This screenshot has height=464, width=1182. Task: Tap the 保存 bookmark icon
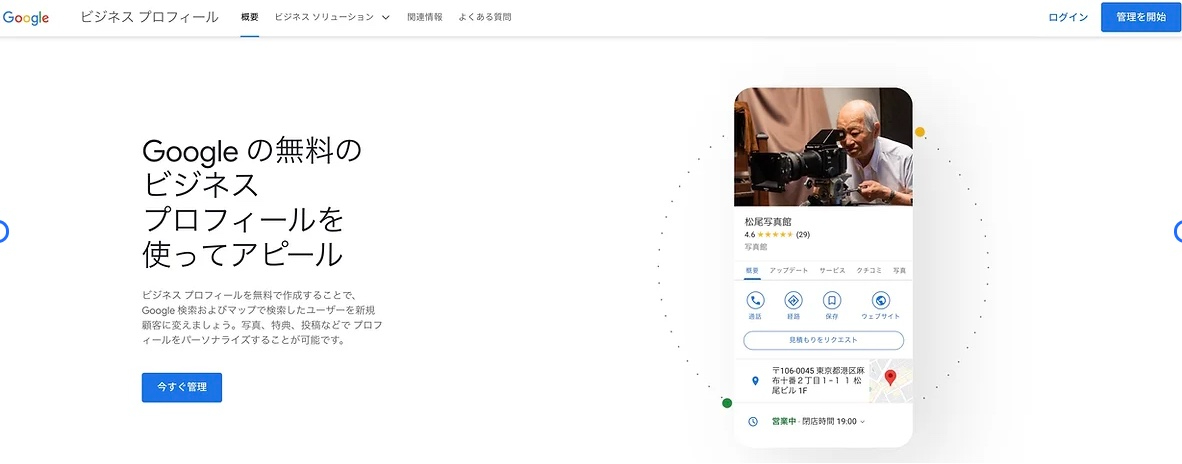(x=831, y=301)
